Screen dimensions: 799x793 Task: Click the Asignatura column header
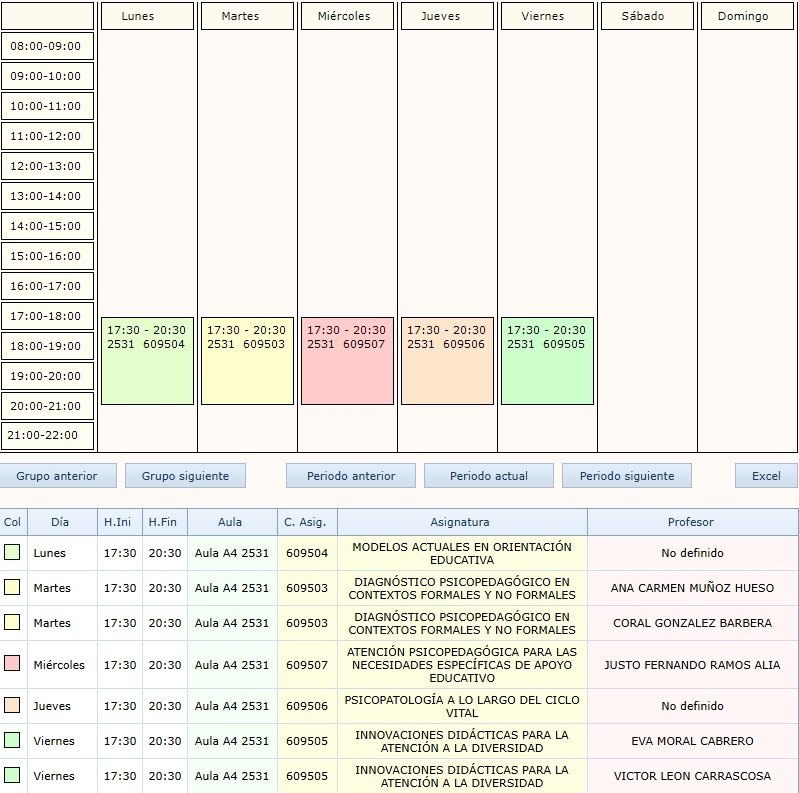pos(462,522)
